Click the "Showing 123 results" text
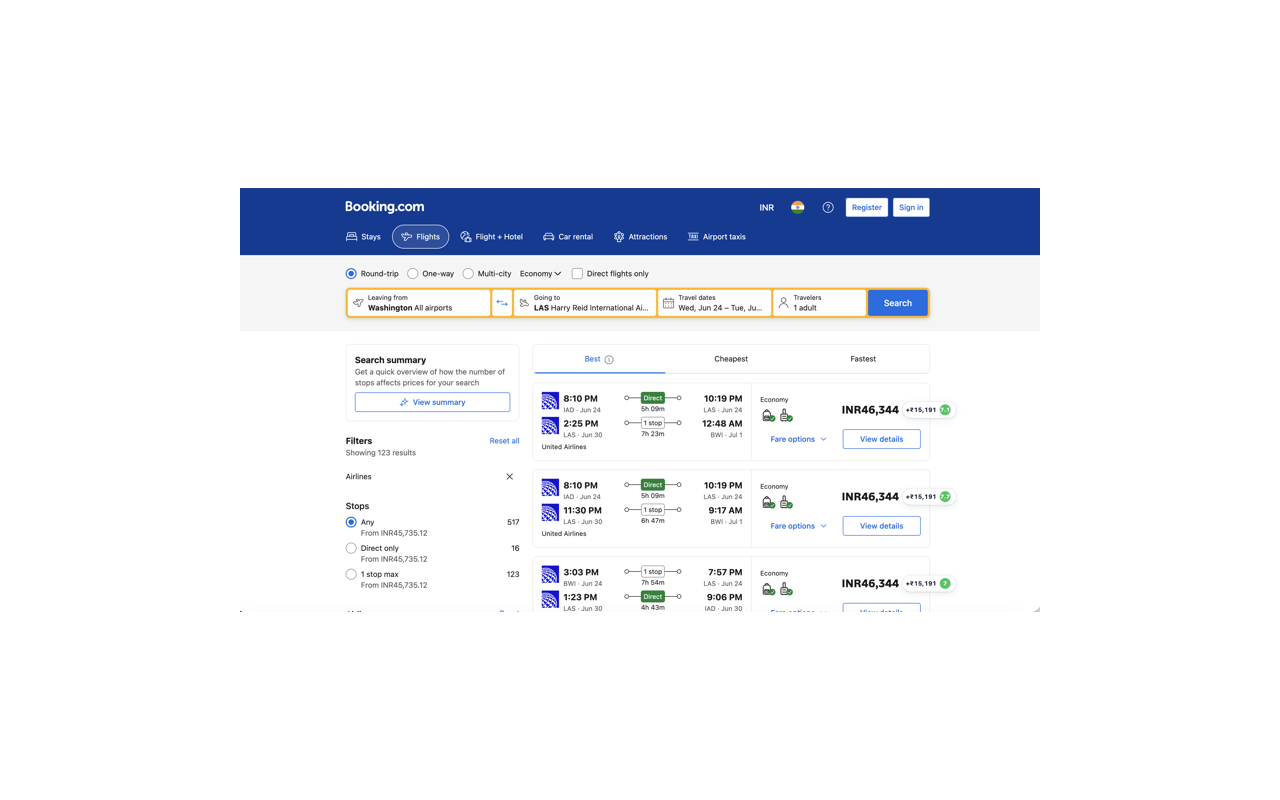 [x=381, y=453]
